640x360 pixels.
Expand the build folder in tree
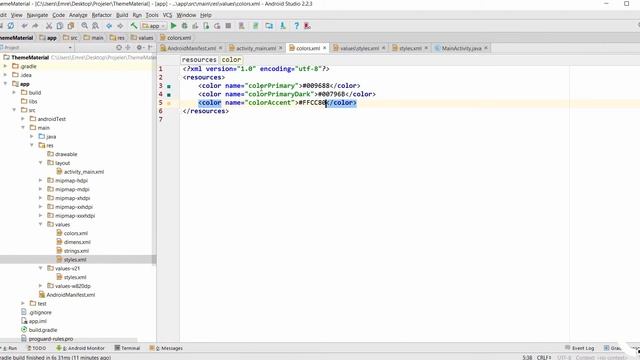(14, 93)
